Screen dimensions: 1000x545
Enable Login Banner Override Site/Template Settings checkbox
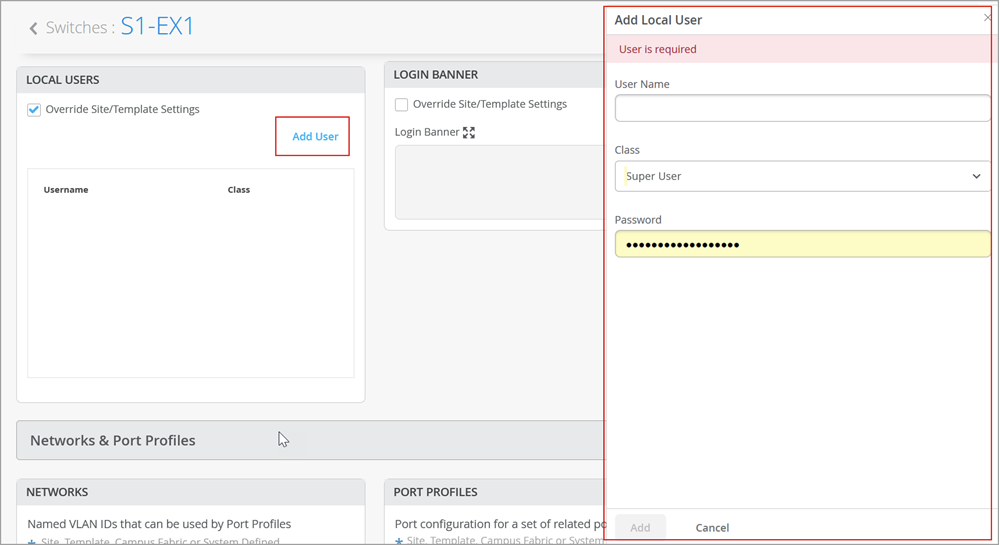[x=401, y=105]
